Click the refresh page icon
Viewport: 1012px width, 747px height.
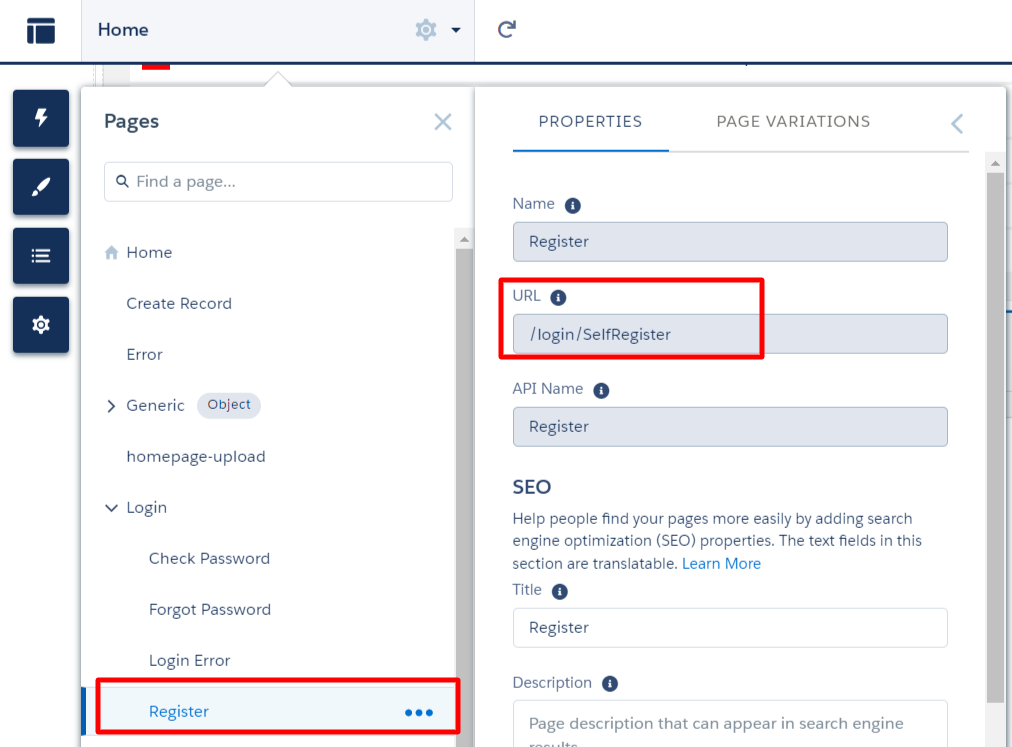(x=507, y=30)
